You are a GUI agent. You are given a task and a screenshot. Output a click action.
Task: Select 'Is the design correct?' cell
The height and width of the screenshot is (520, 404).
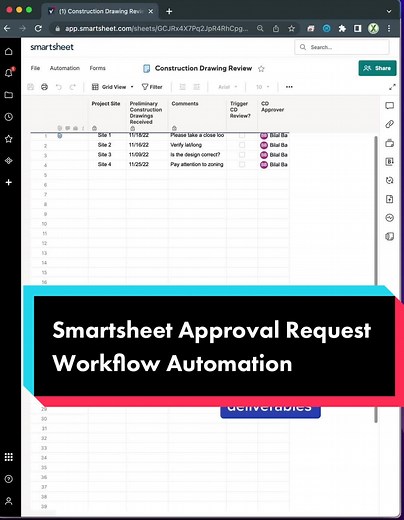coord(197,155)
